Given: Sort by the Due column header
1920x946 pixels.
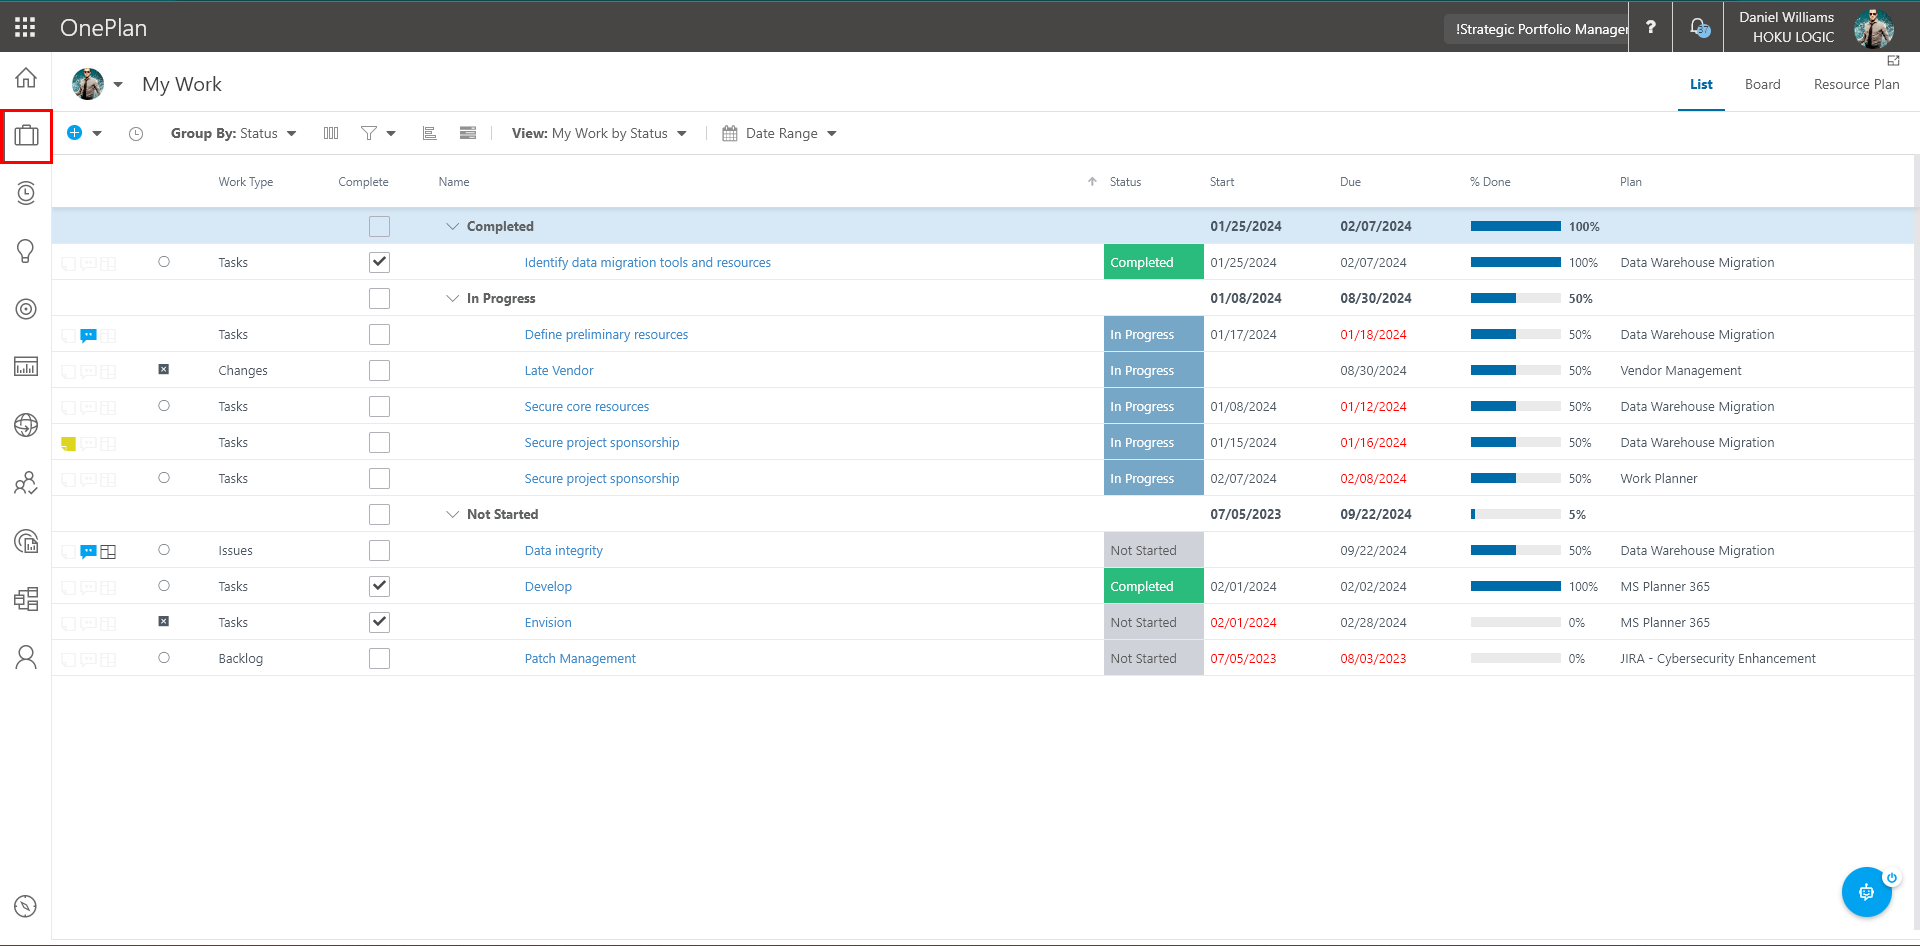Looking at the screenshot, I should [1350, 182].
